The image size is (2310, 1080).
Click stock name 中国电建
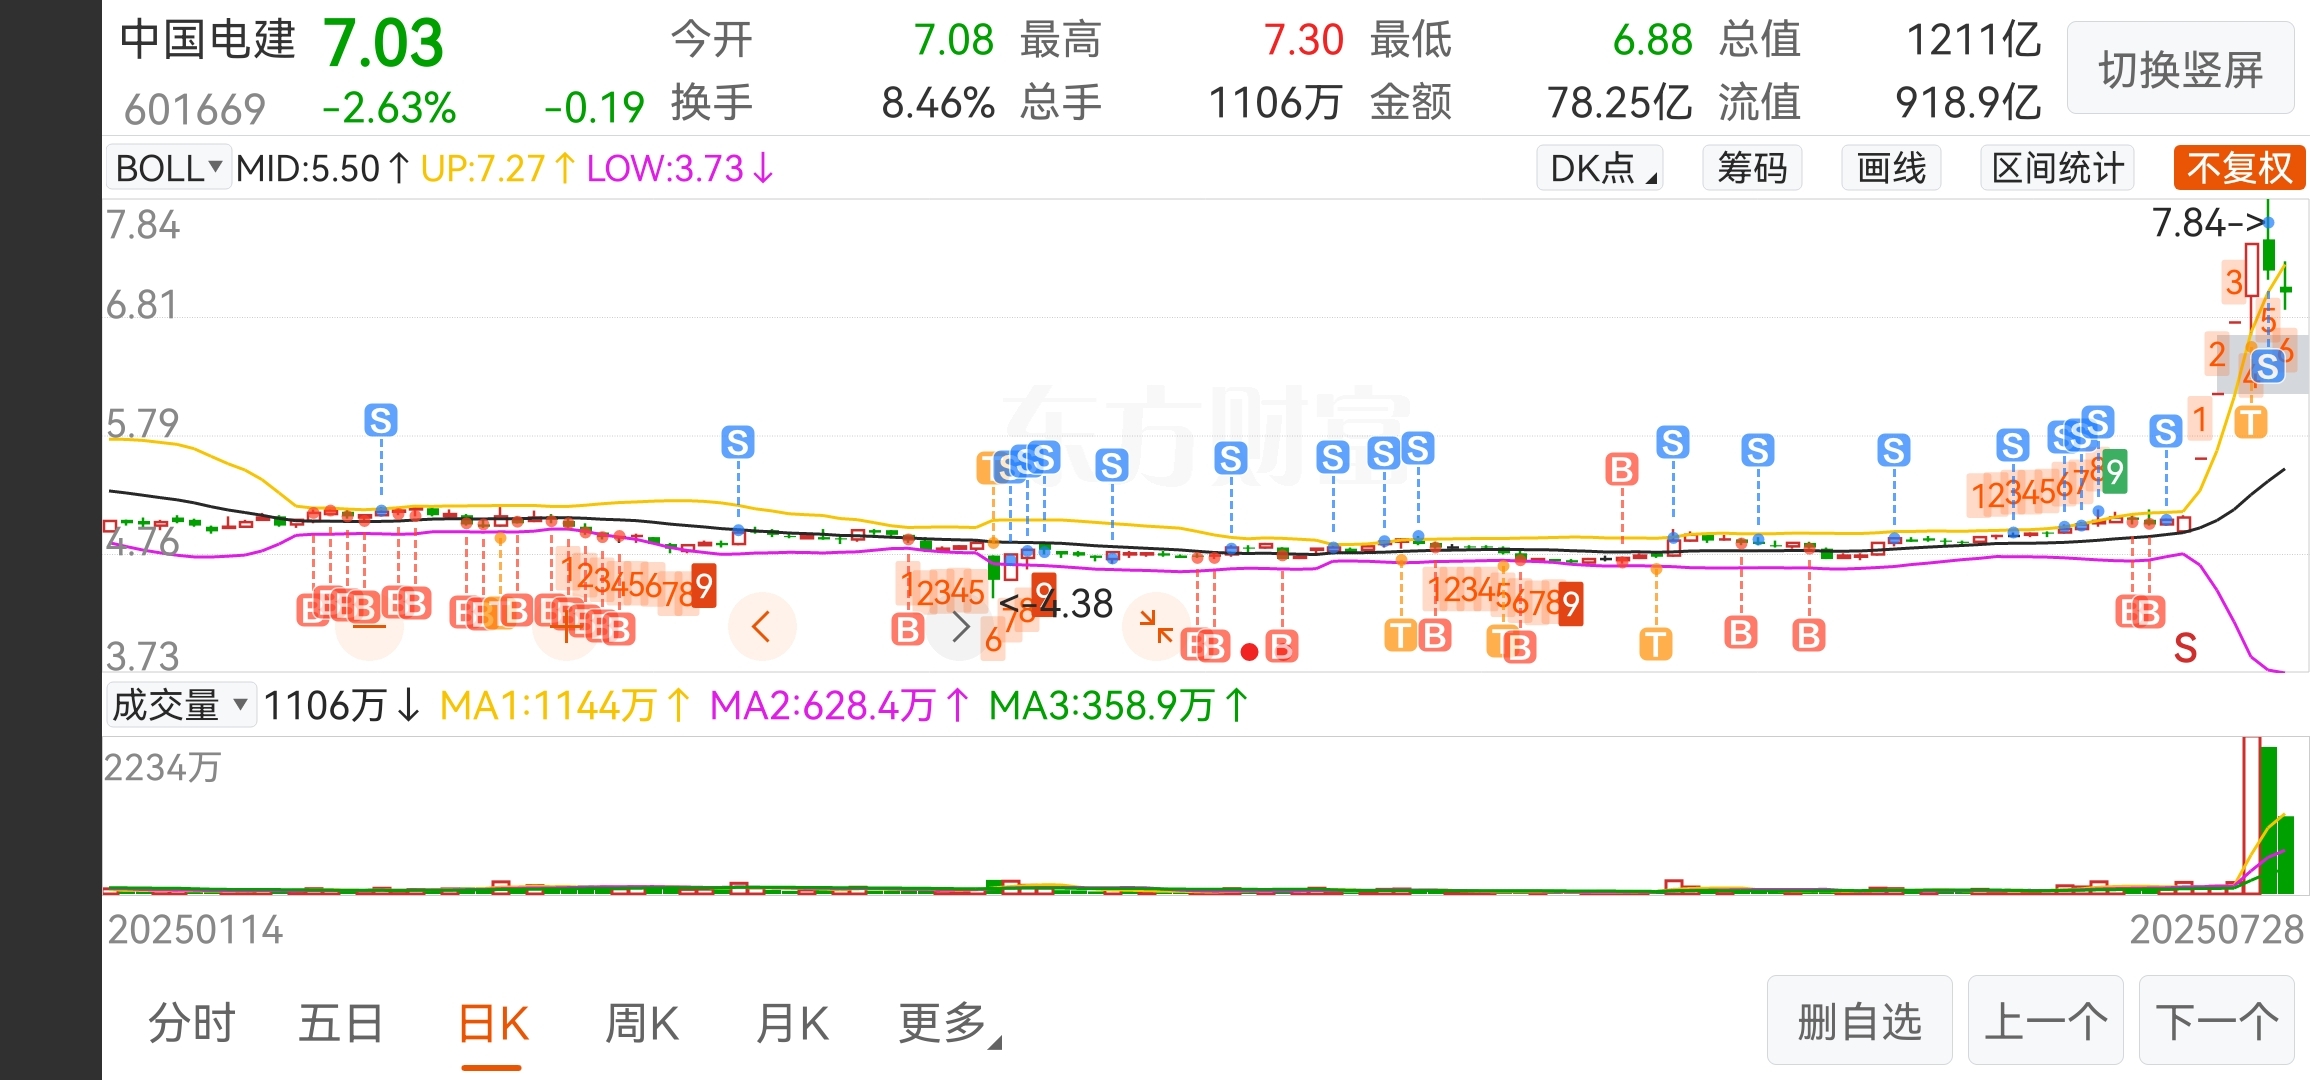coord(208,40)
